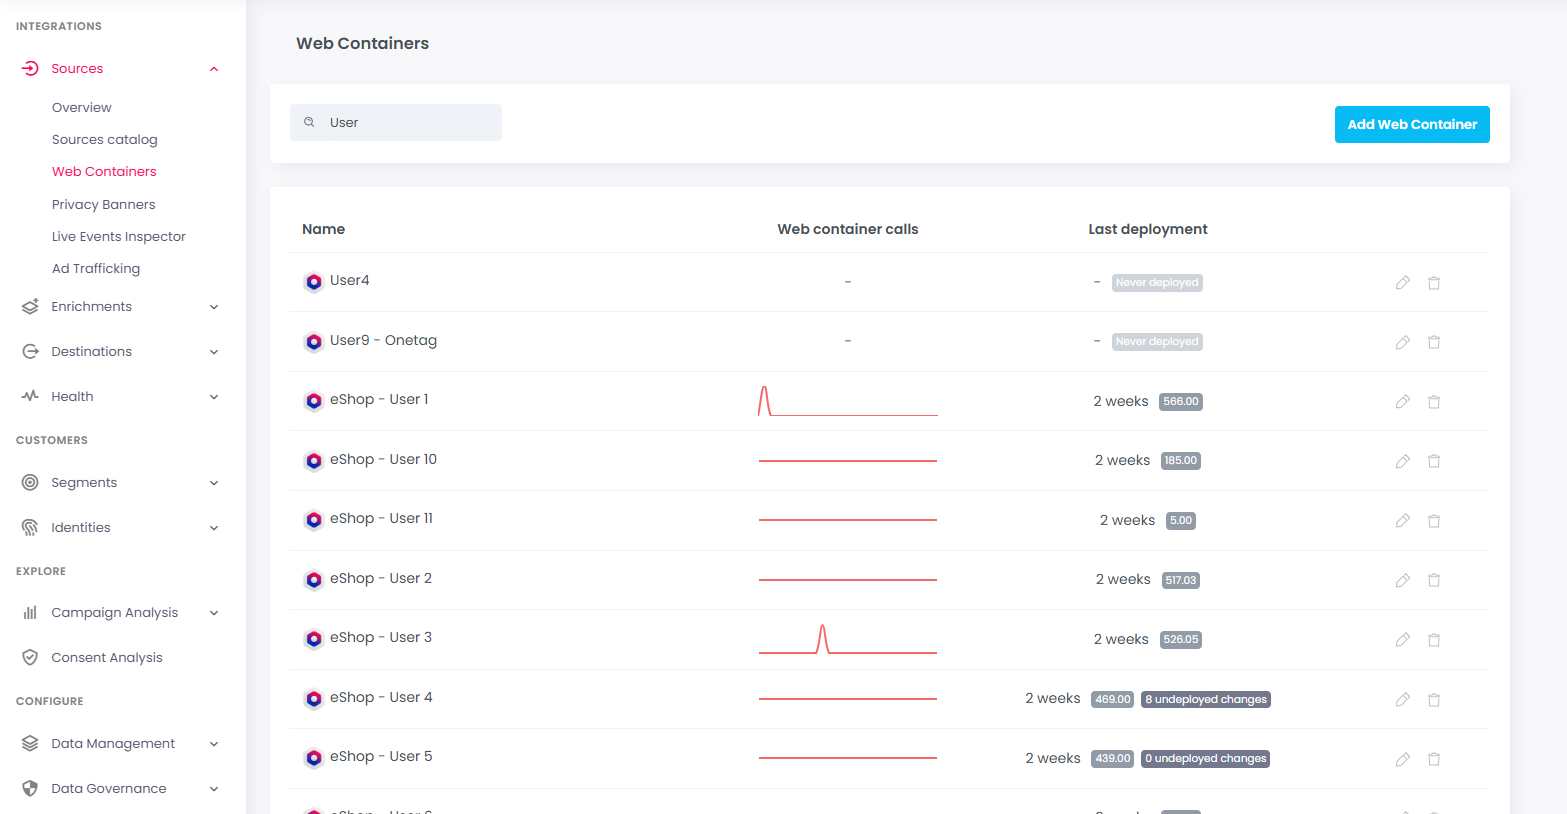1567x814 pixels.
Task: Open Sources catalog in sidebar
Action: tap(105, 139)
